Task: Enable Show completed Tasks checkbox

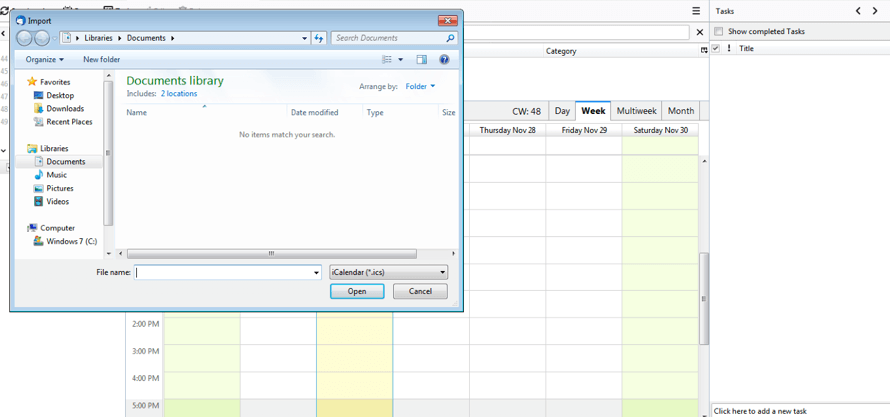Action: coord(718,32)
